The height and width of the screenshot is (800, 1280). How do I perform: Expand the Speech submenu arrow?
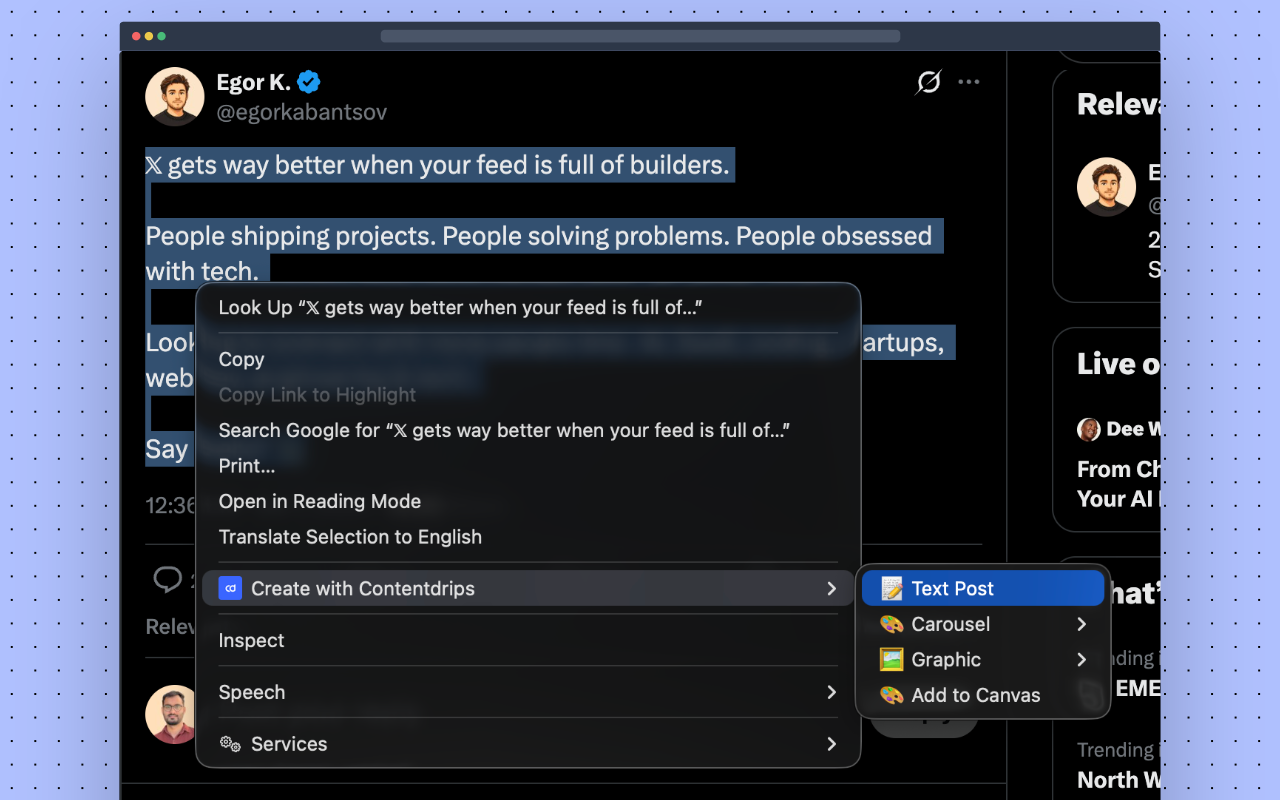[831, 692]
